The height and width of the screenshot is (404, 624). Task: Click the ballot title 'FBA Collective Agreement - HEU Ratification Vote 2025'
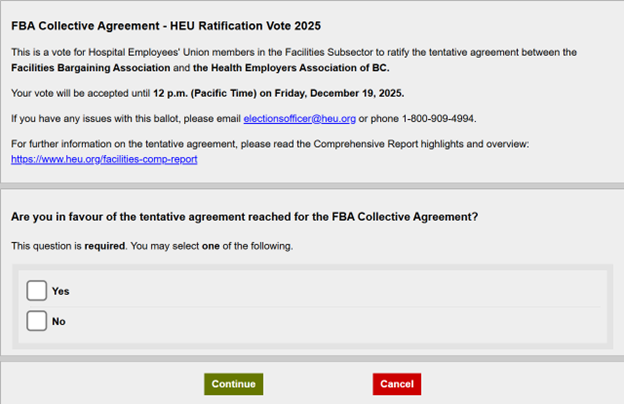coord(166,26)
